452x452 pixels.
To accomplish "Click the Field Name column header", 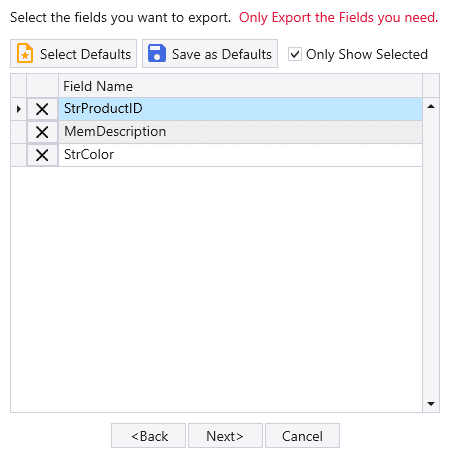I will click(x=240, y=86).
